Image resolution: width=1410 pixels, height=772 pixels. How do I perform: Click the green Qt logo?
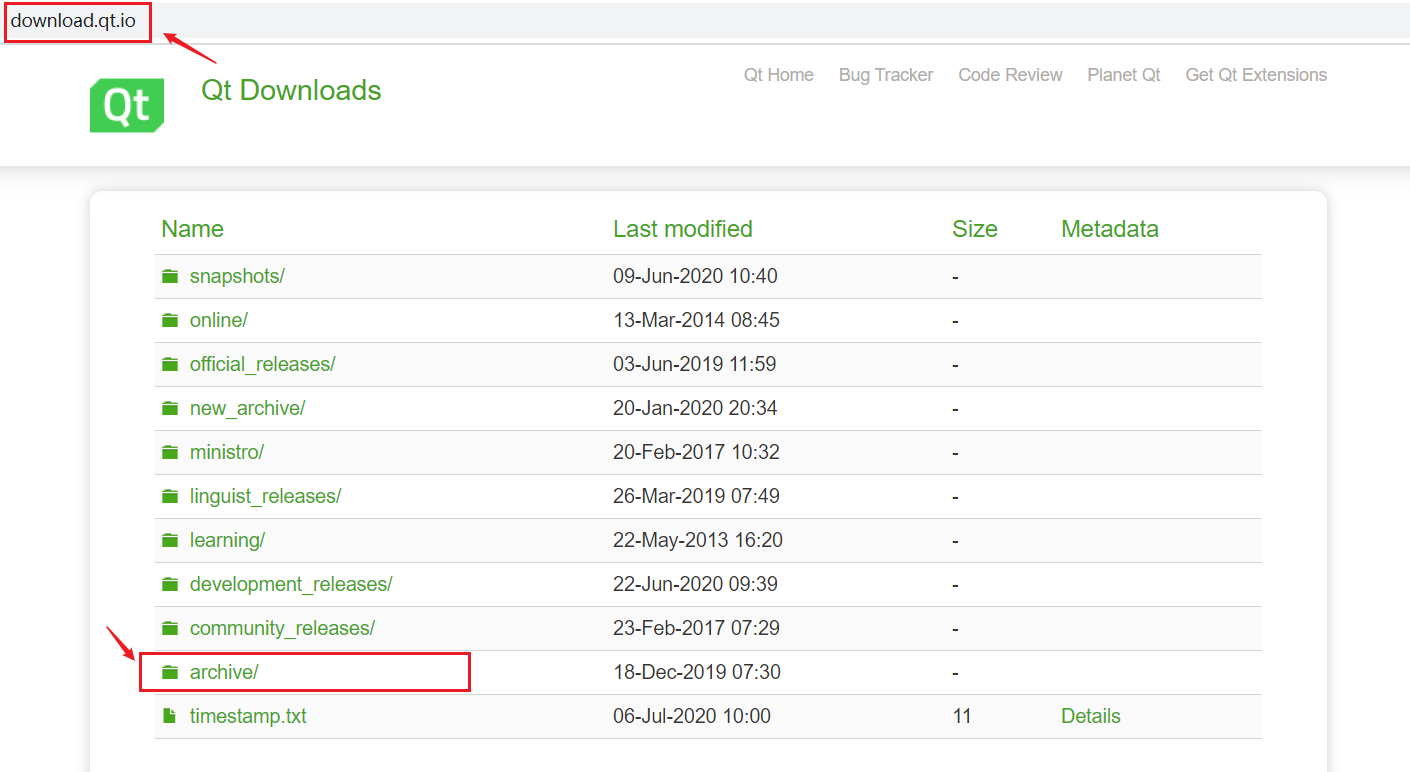coord(127,105)
